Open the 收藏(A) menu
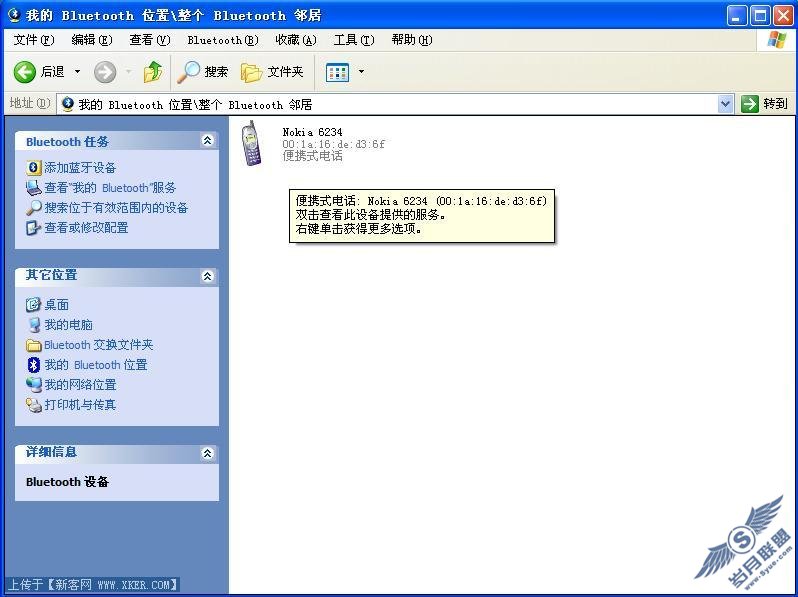798x597 pixels. (x=296, y=40)
